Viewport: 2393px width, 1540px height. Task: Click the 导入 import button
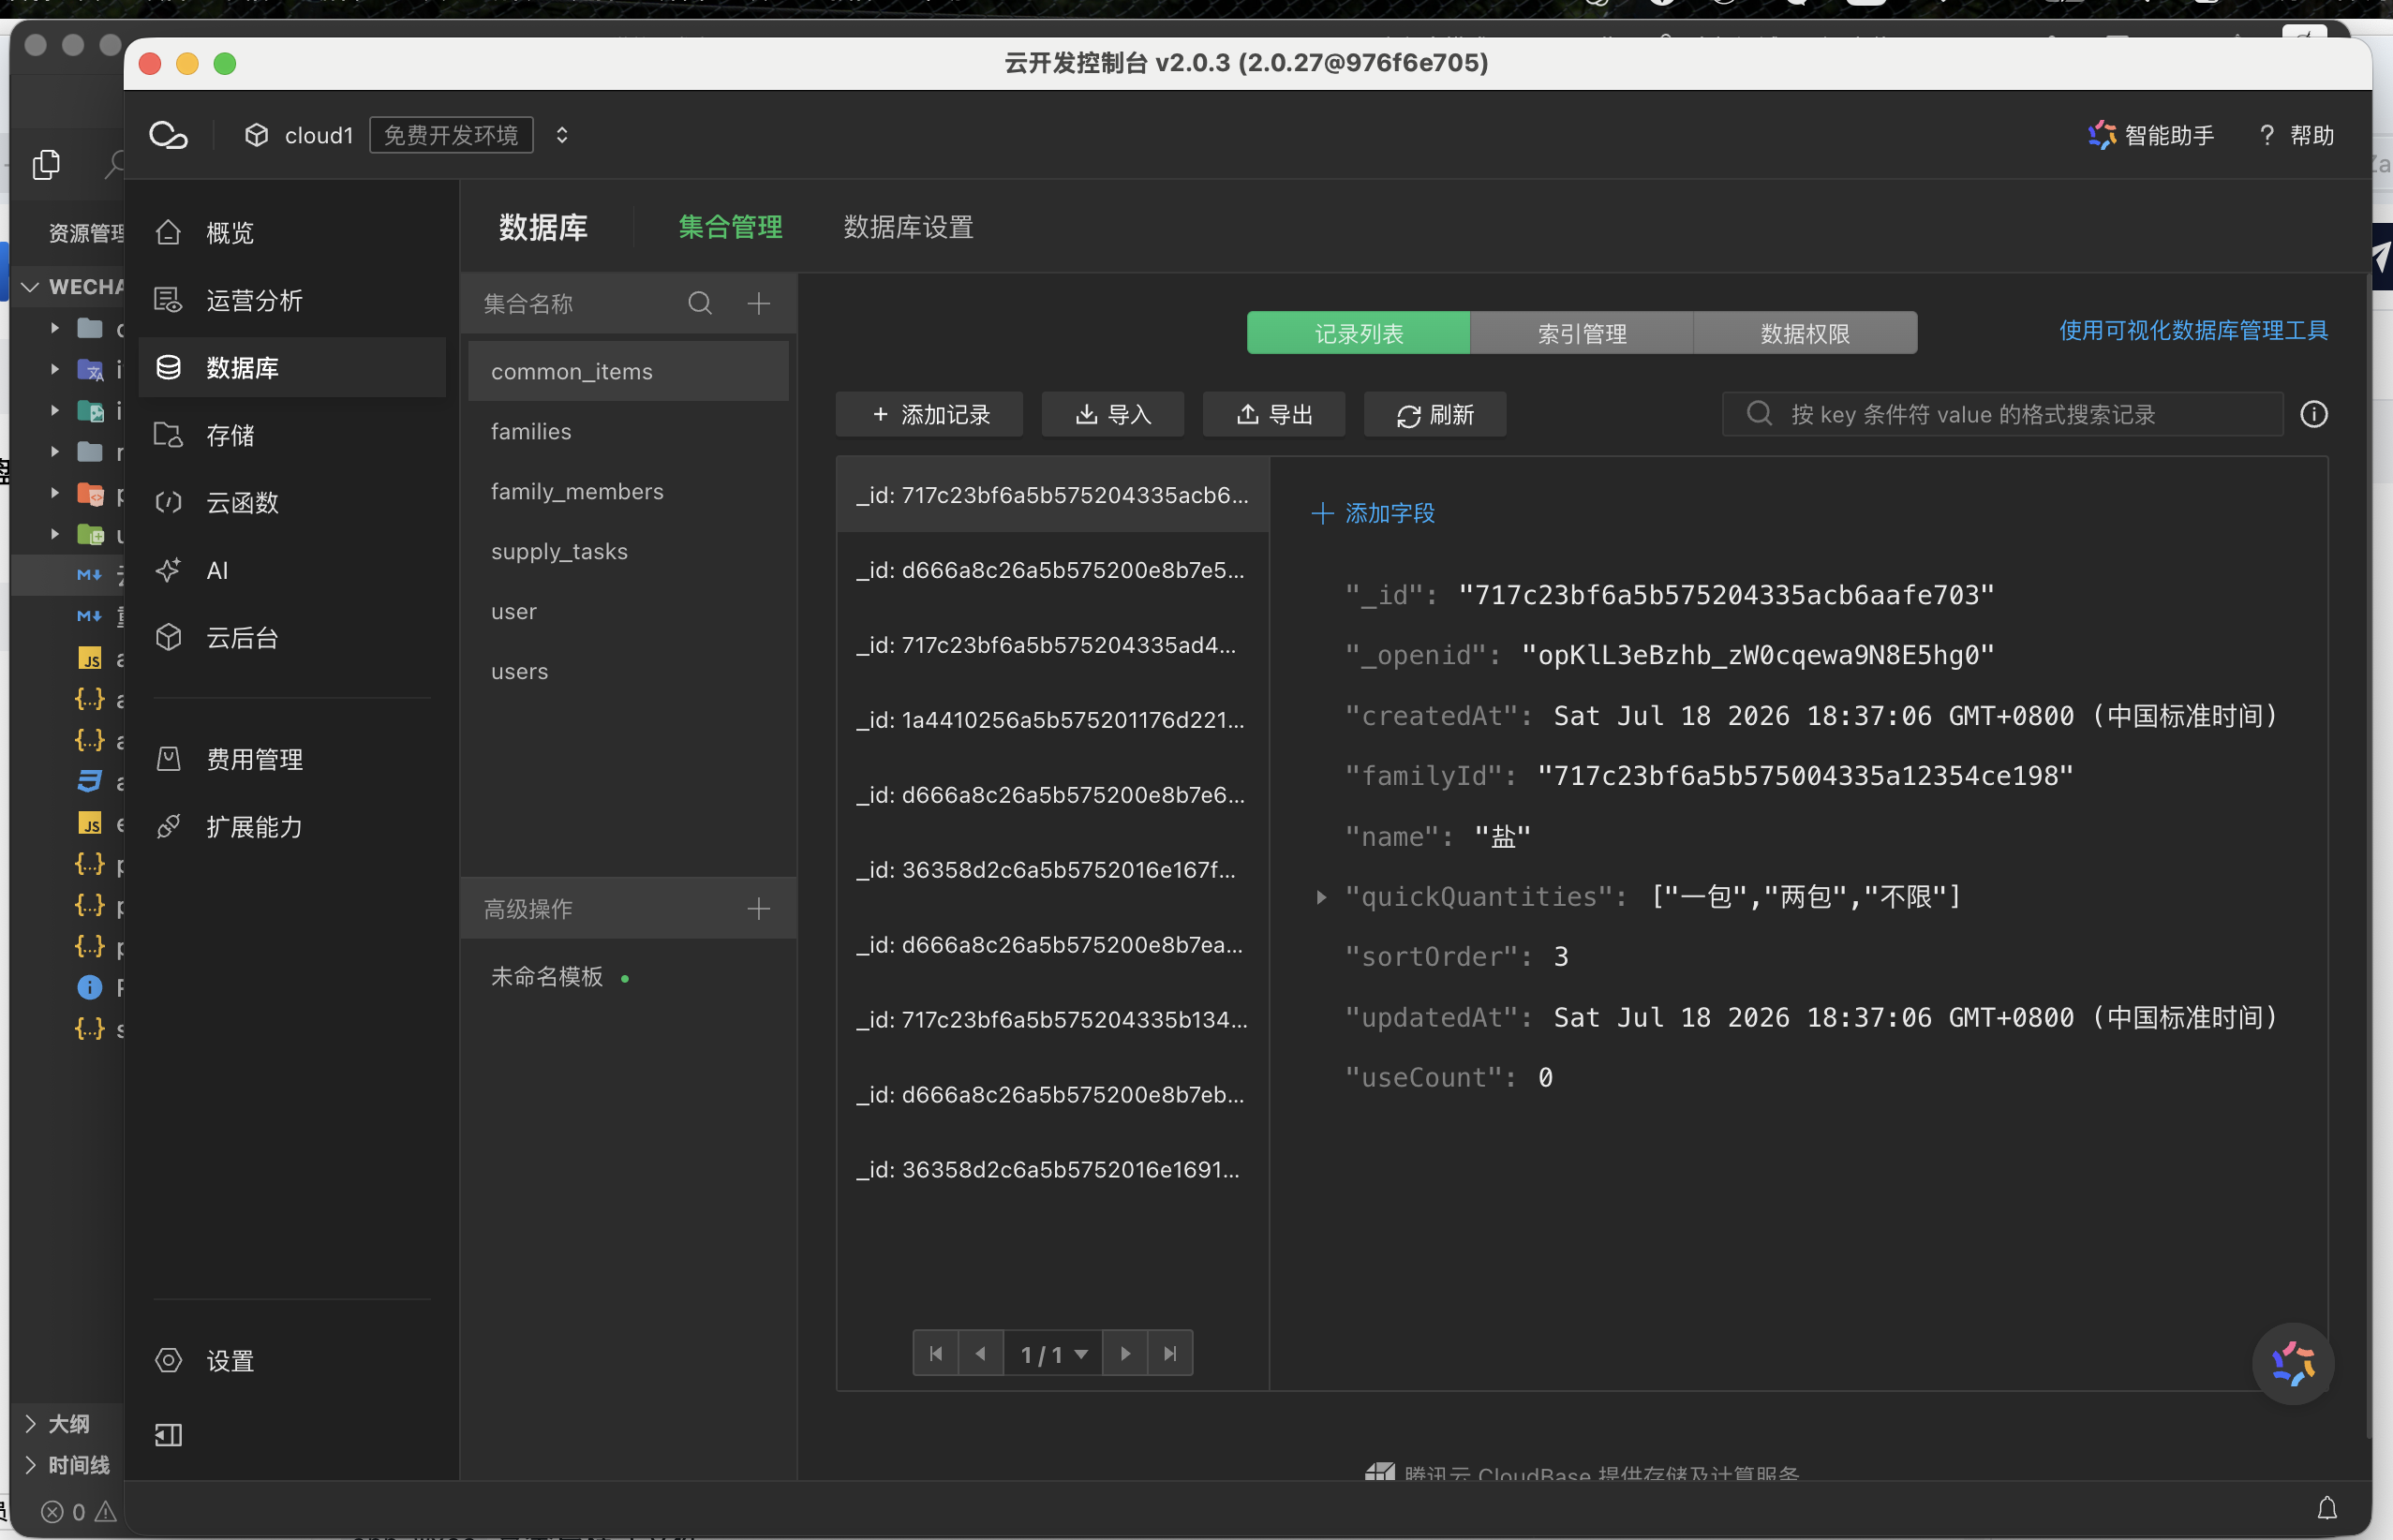(1113, 414)
